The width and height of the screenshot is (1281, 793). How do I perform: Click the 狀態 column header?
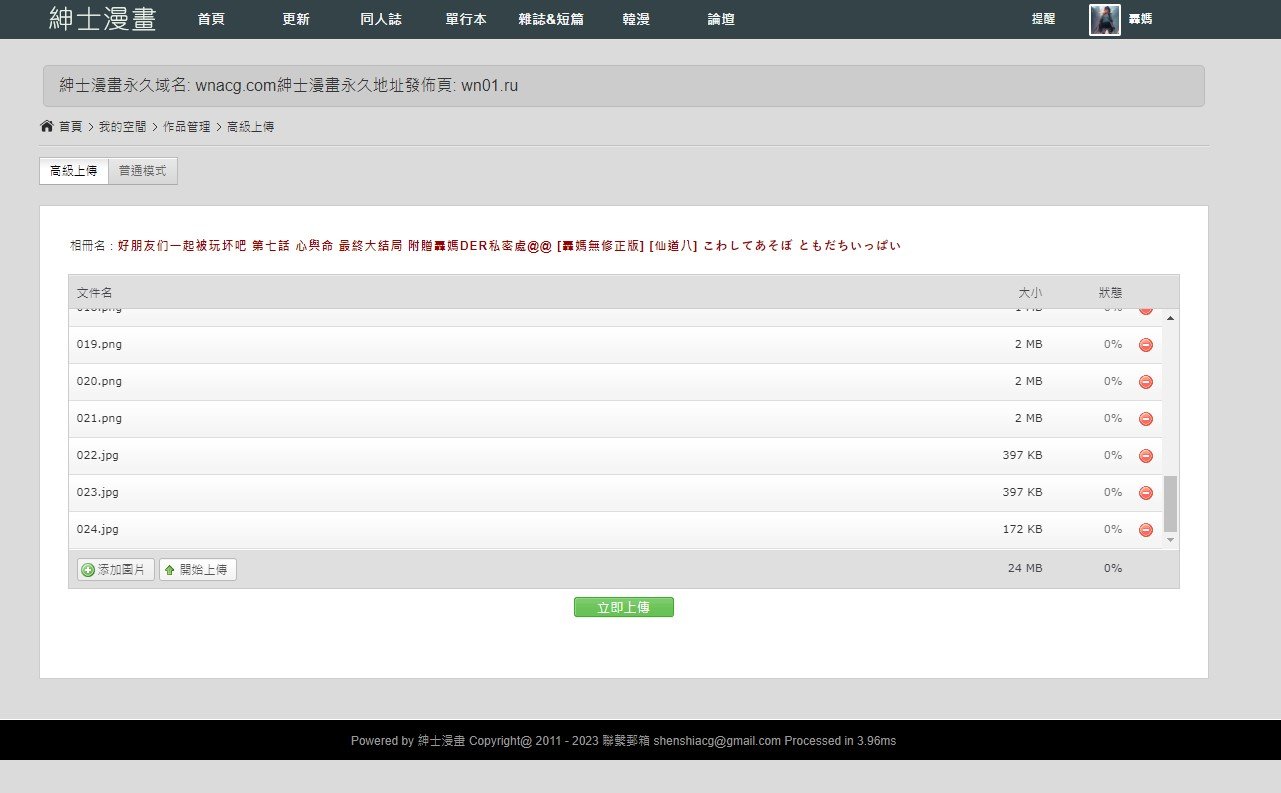coord(1110,293)
